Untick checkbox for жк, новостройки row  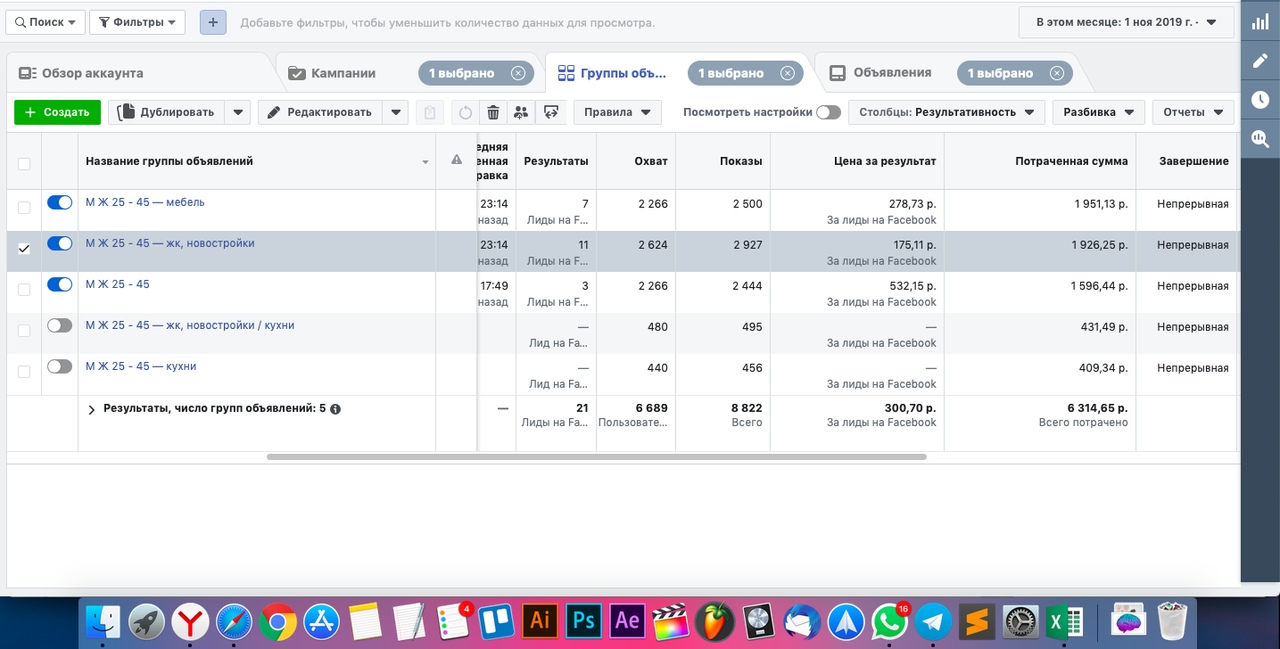[x=24, y=248]
